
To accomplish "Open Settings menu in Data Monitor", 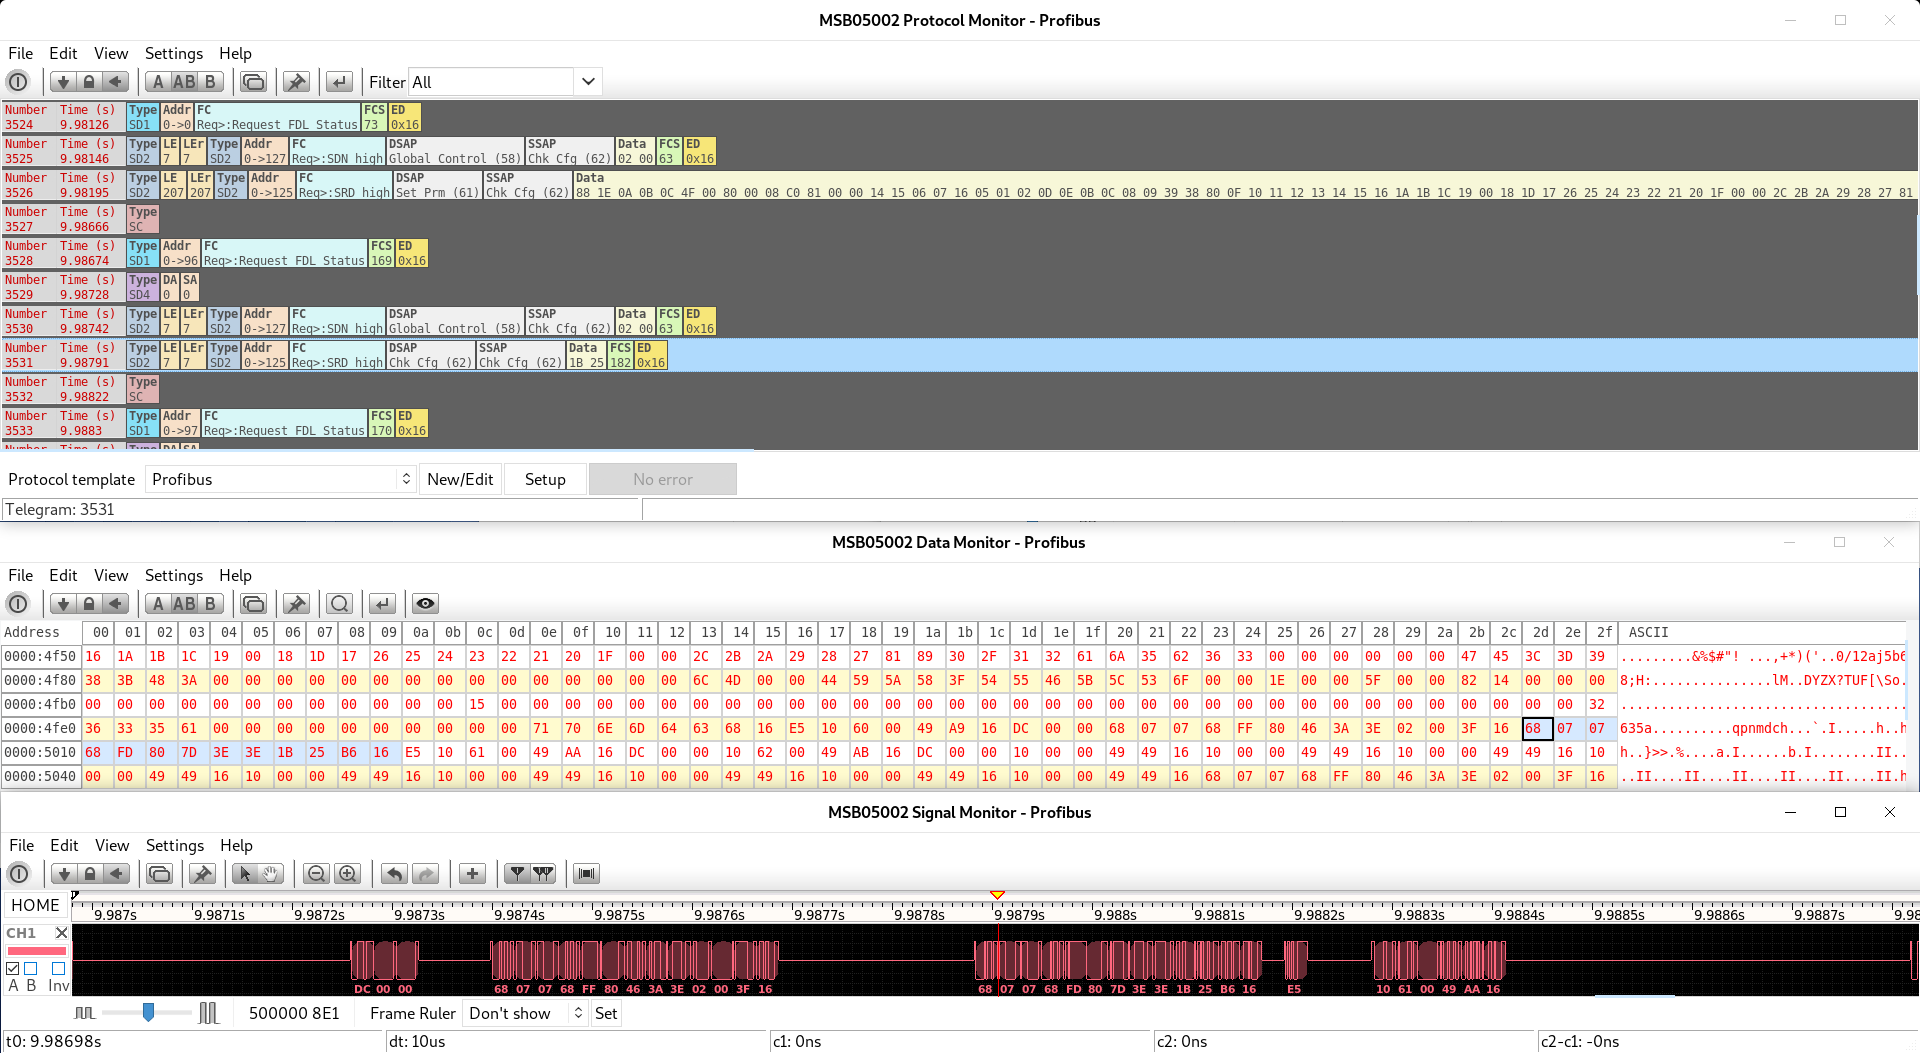I will tap(174, 576).
